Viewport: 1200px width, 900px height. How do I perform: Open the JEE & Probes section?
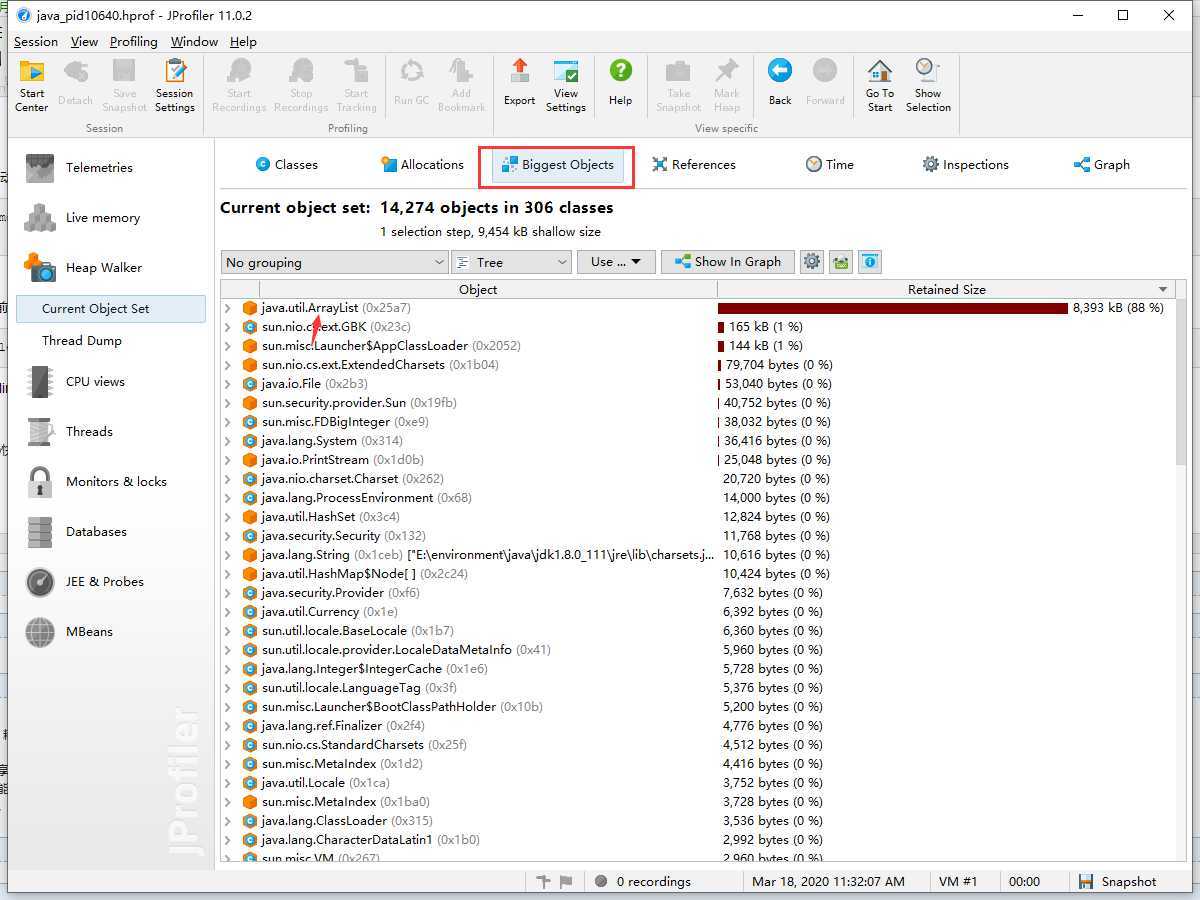[x=105, y=582]
